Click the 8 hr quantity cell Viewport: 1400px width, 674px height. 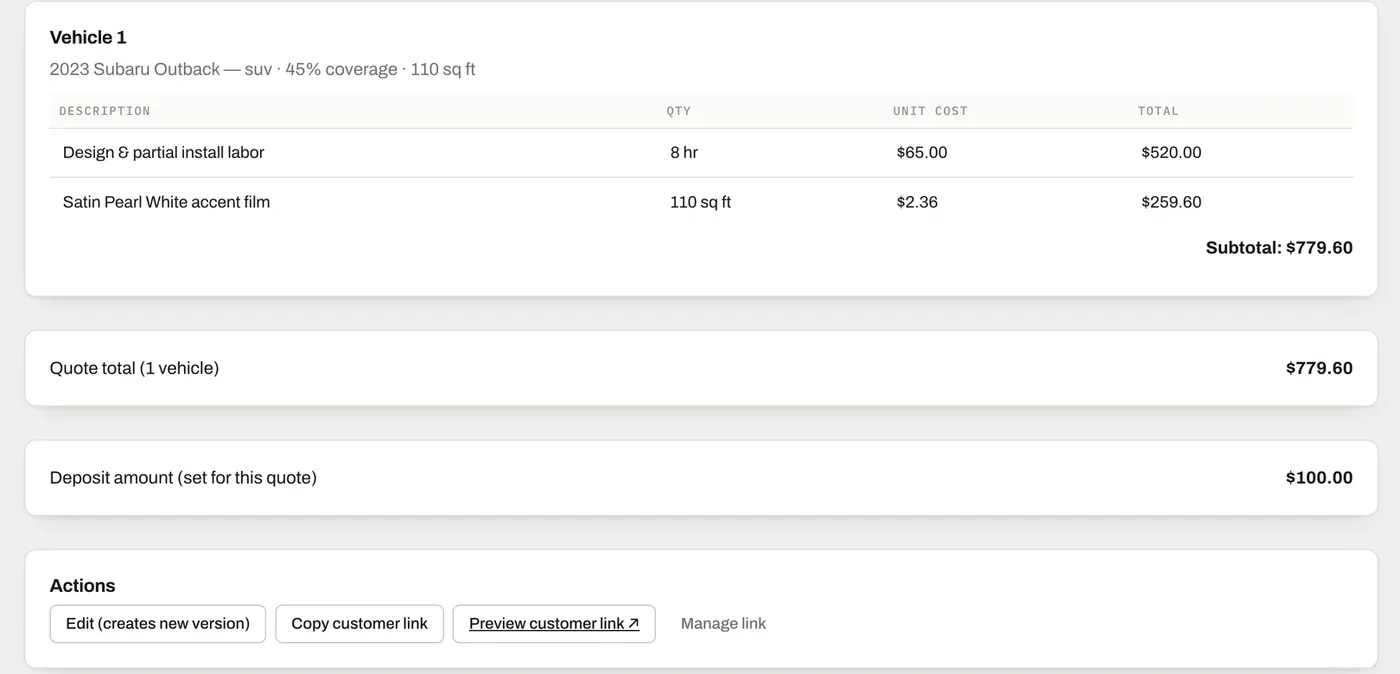pyautogui.click(x=684, y=153)
